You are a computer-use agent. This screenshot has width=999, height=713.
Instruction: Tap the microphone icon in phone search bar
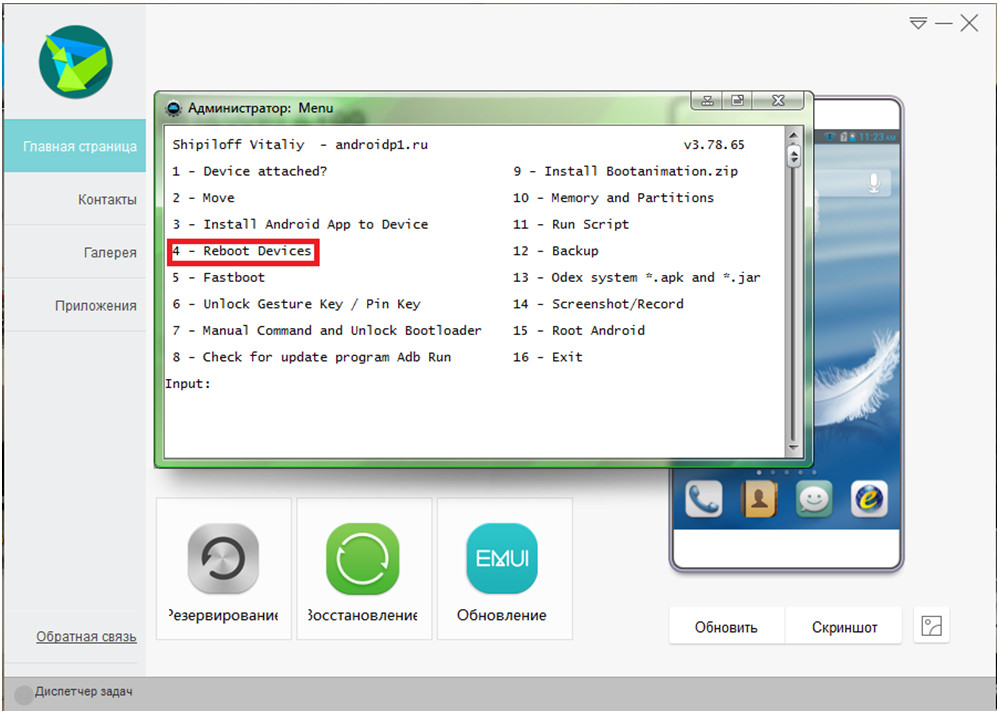point(875,182)
